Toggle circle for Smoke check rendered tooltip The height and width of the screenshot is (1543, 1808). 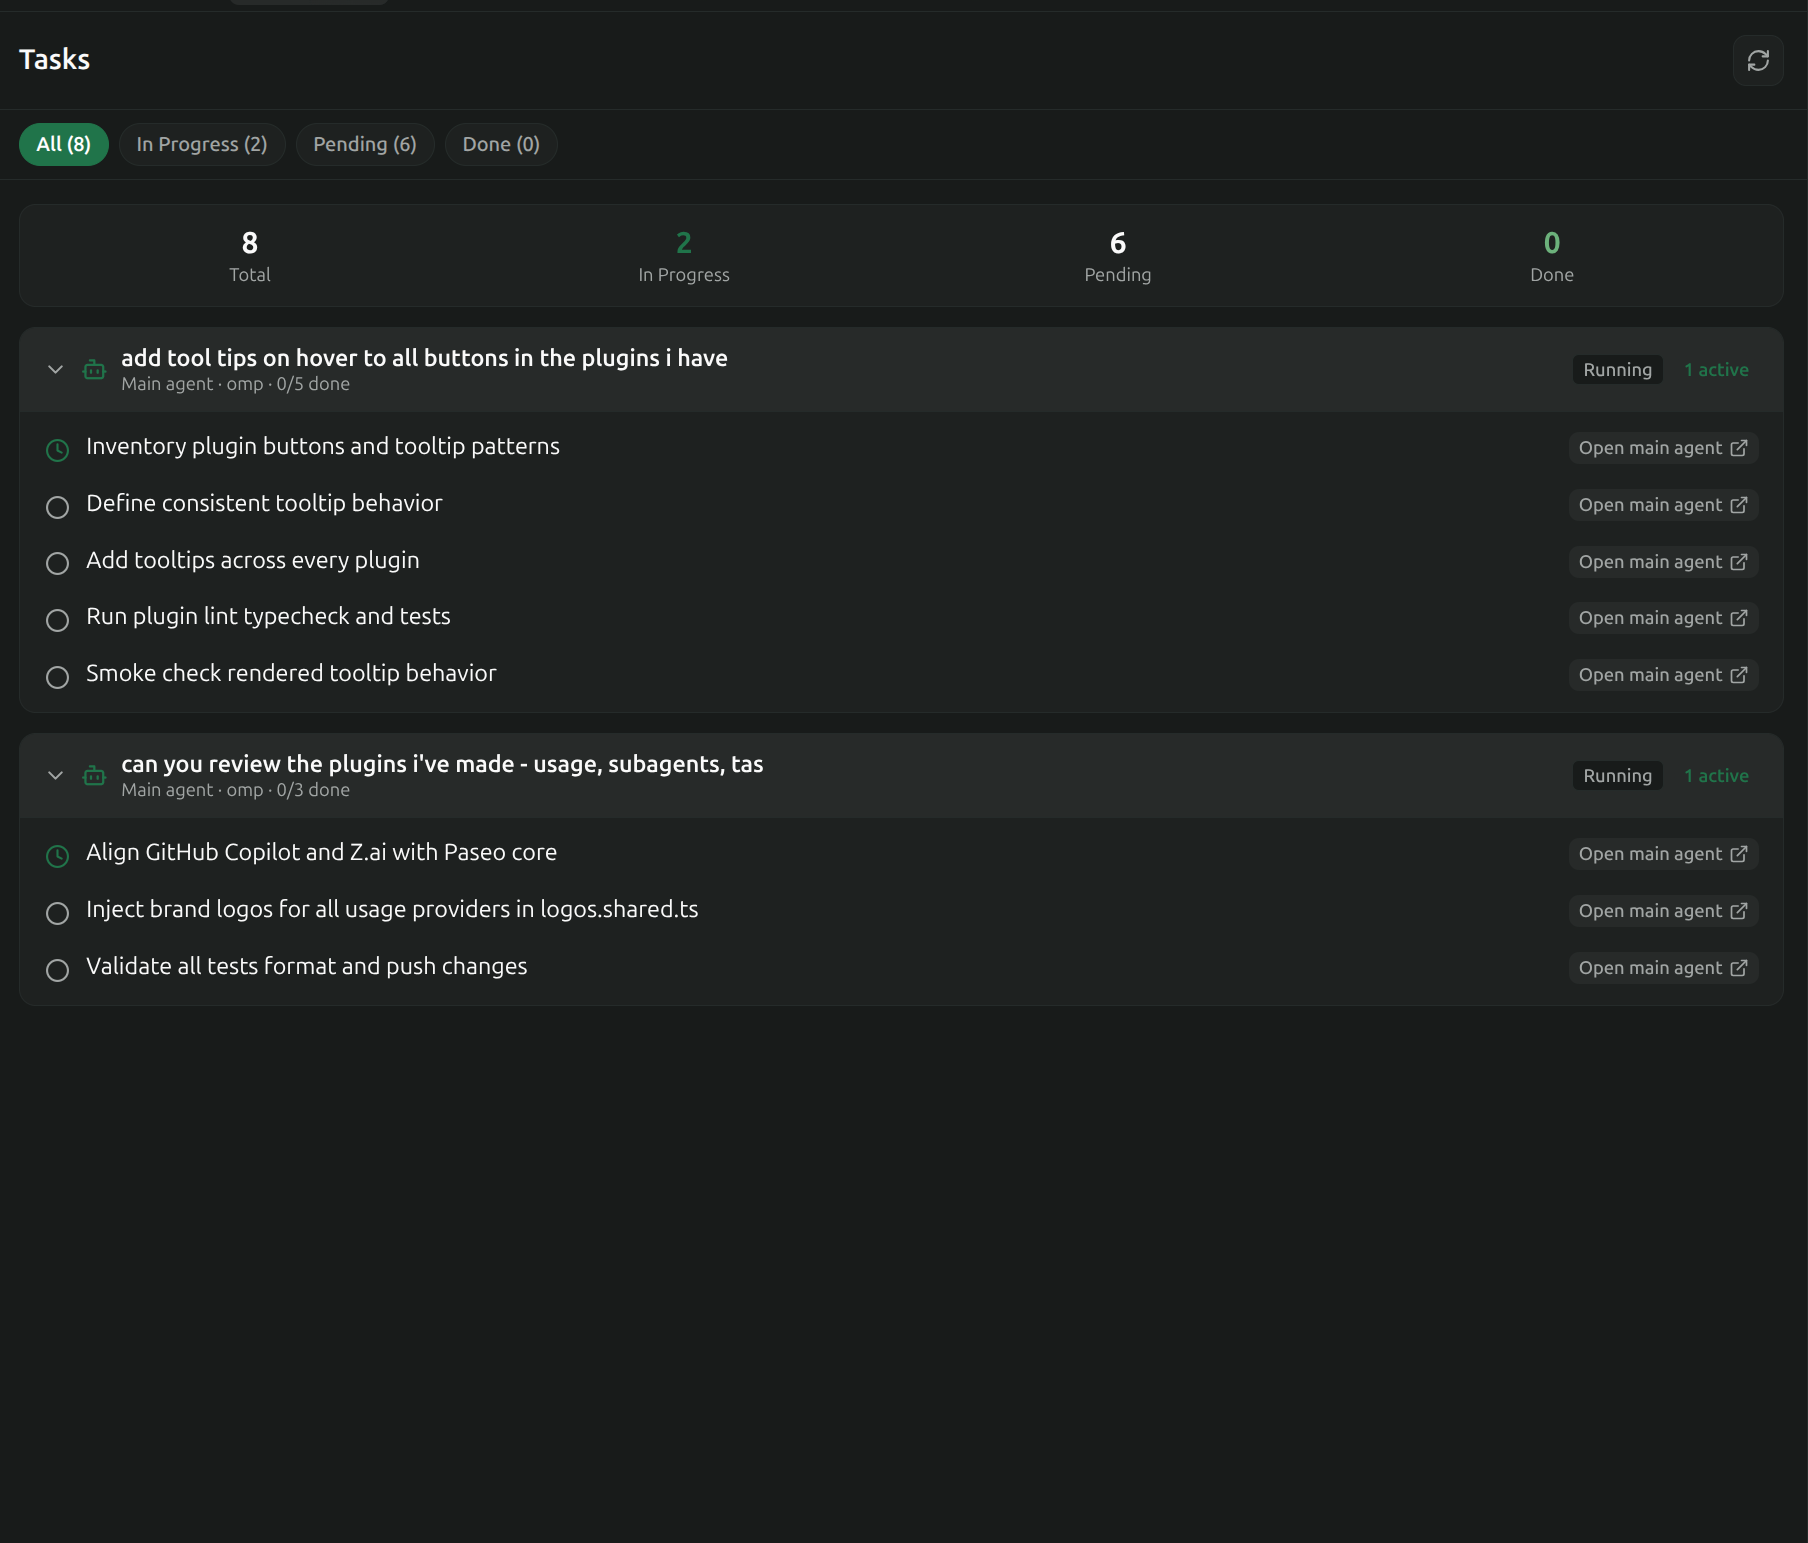(x=58, y=677)
